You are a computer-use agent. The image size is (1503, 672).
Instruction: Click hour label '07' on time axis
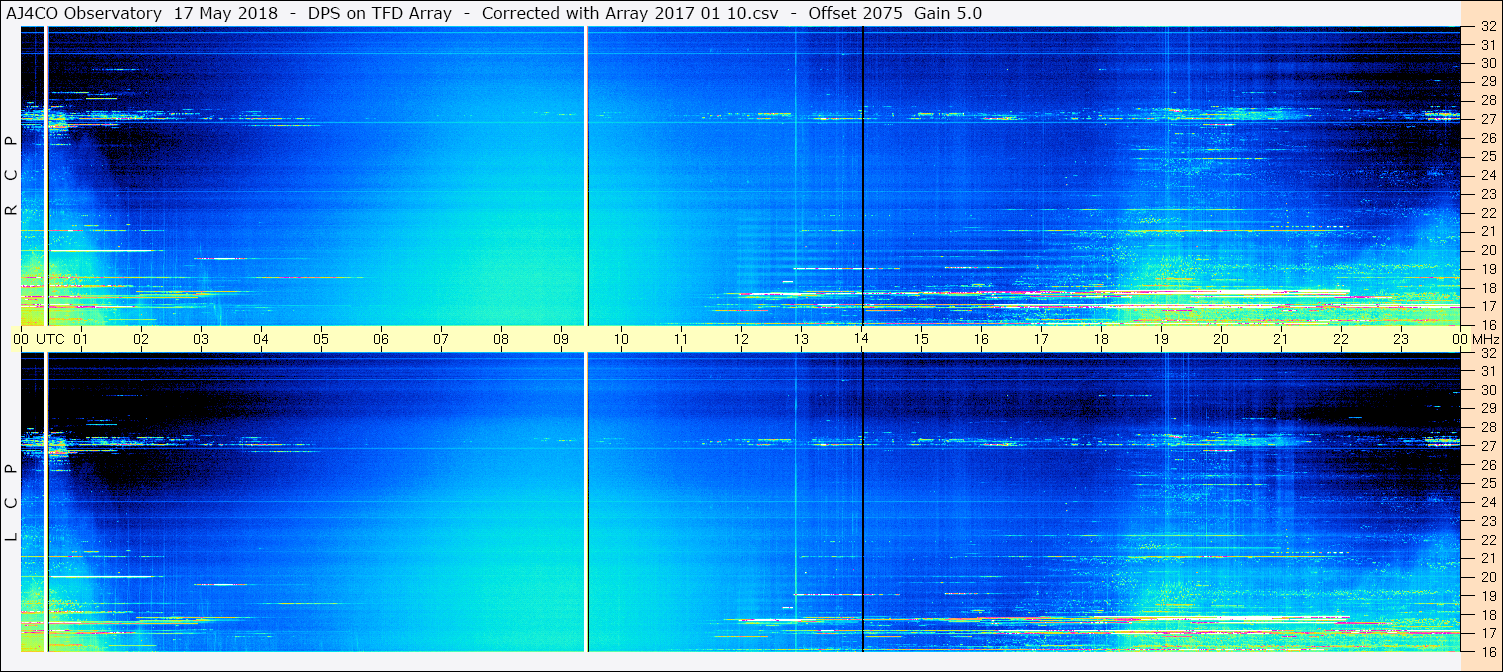[441, 339]
